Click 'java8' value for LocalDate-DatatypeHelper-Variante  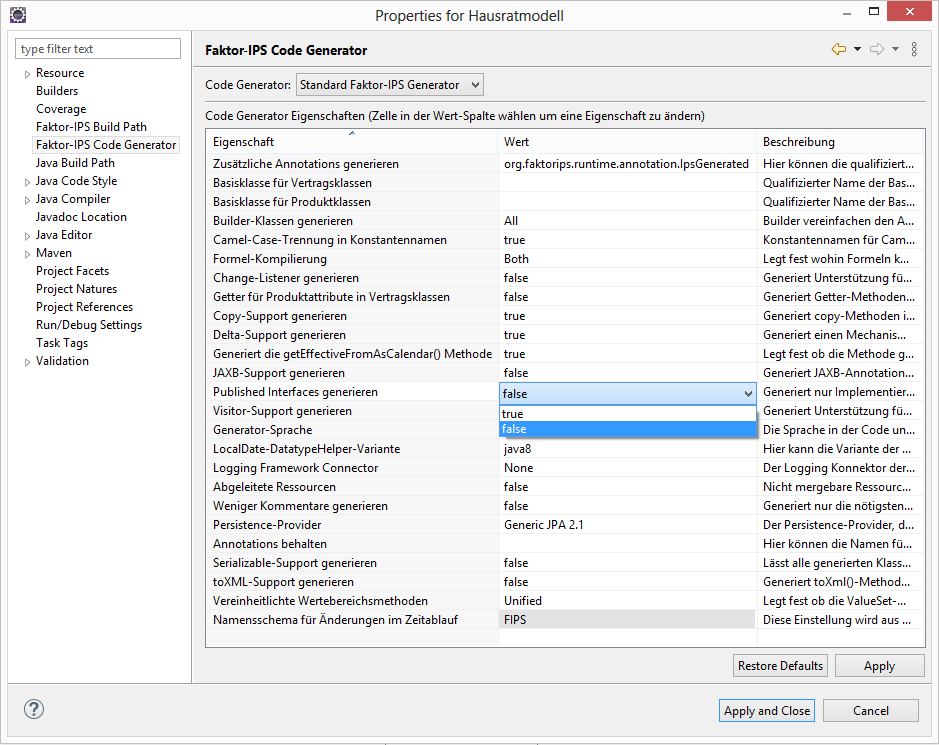[517, 449]
